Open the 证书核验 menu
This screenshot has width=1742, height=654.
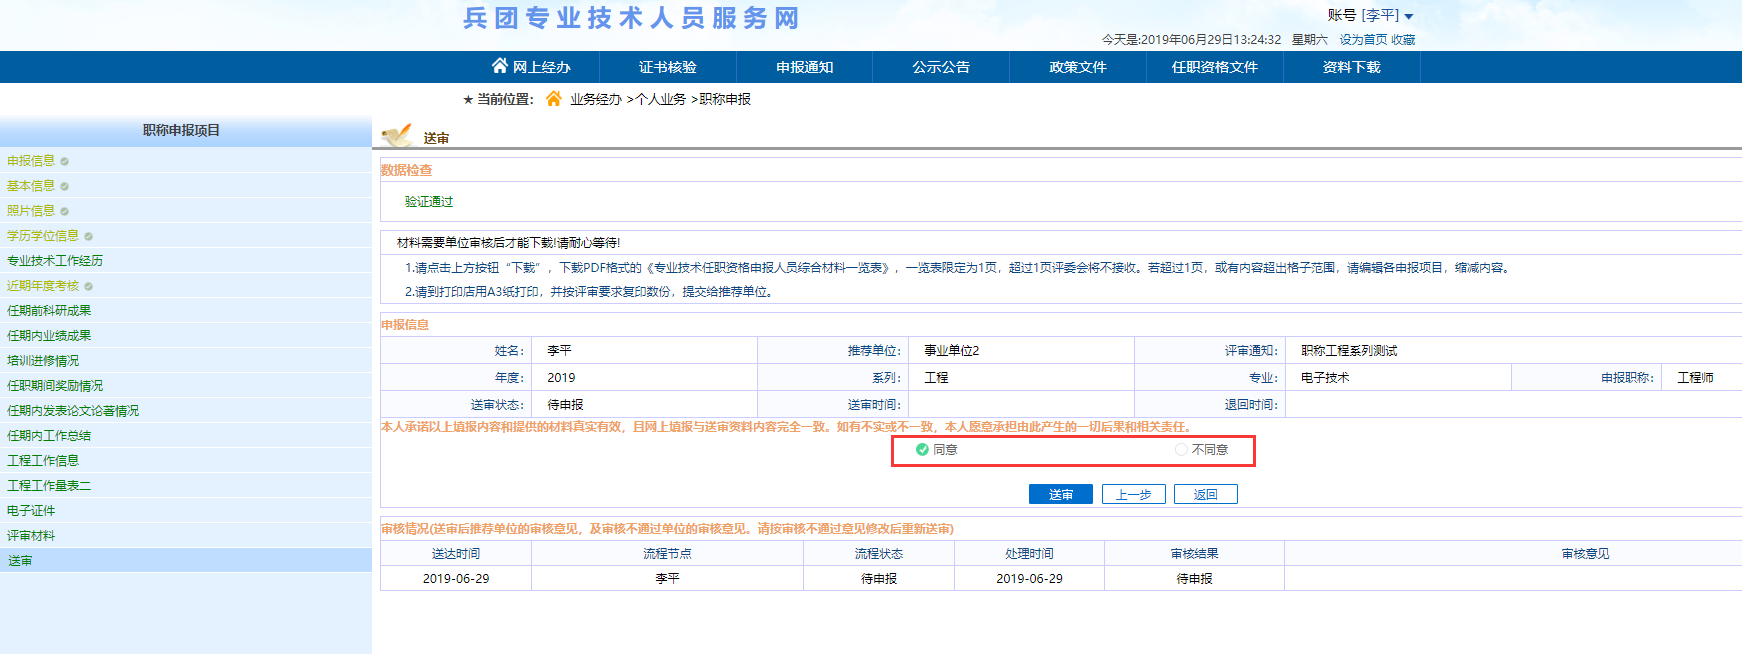(x=667, y=67)
